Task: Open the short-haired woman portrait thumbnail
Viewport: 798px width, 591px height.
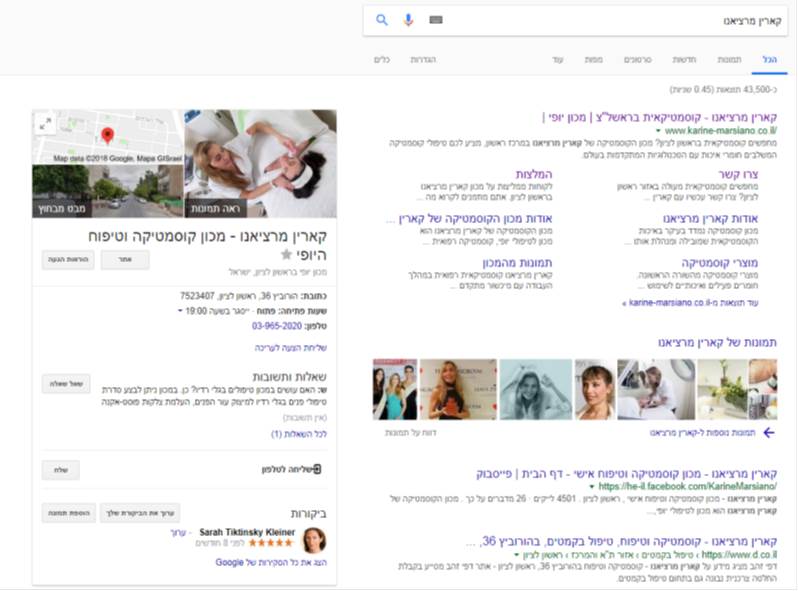Action: pos(594,389)
